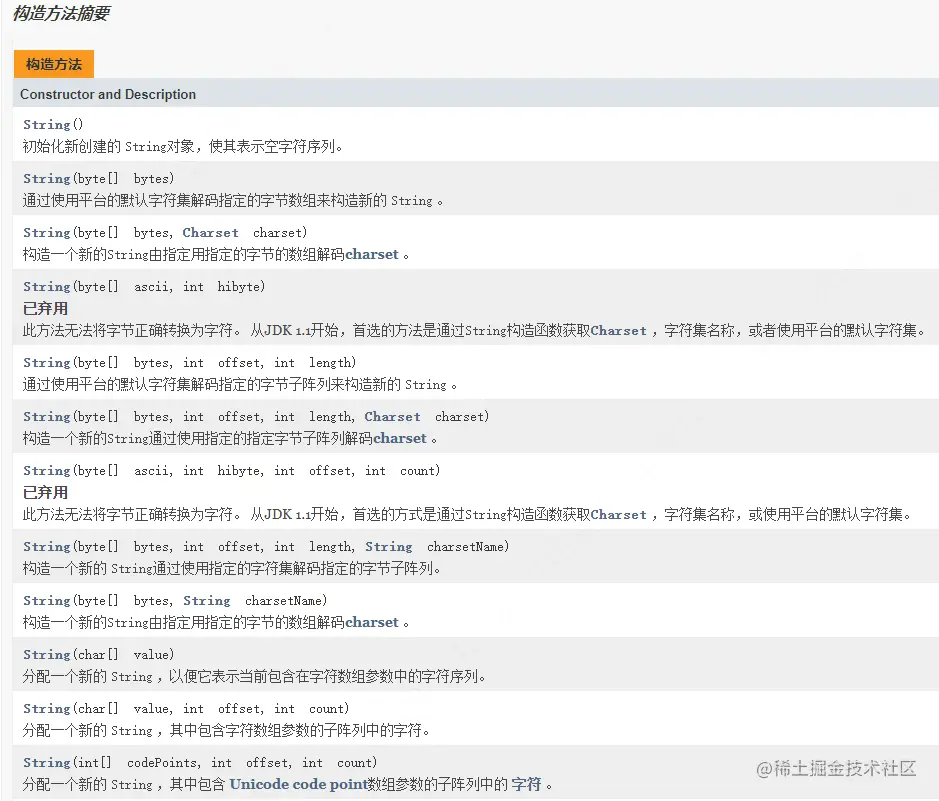This screenshot has width=939, height=801.
Task: Open the String(char[], int, int) constructor link
Action: click(x=44, y=708)
